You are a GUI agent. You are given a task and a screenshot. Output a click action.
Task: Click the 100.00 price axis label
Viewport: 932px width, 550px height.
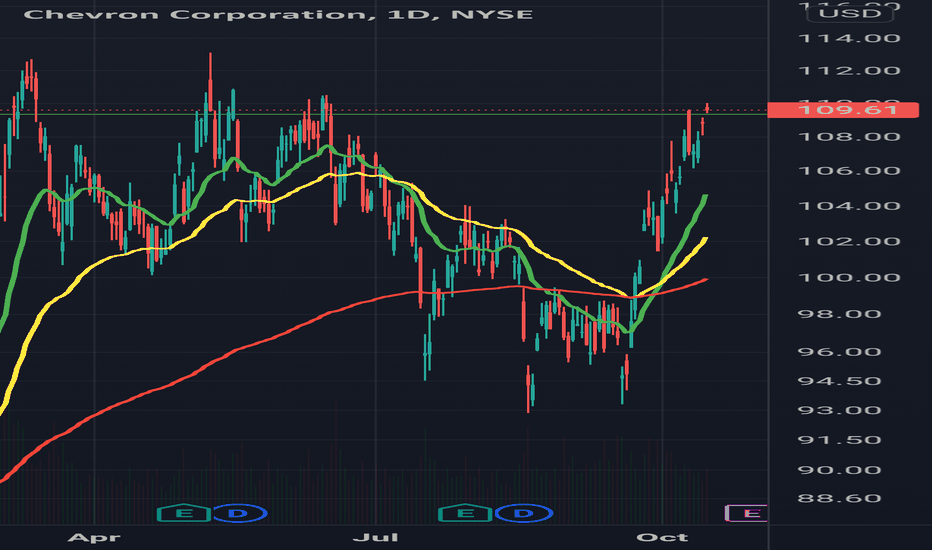coord(849,278)
